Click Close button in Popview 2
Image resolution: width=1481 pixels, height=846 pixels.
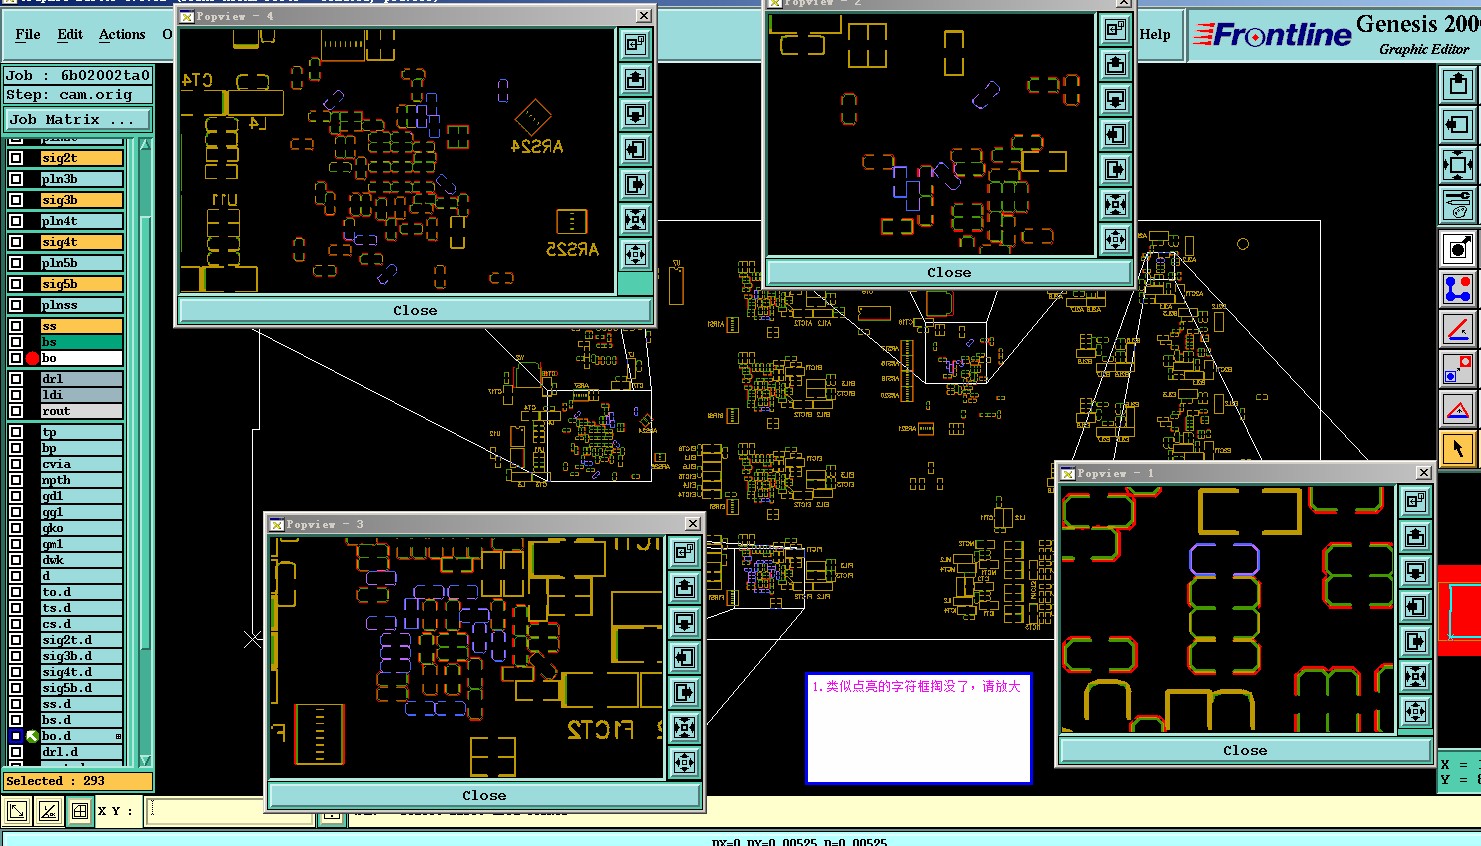click(949, 272)
